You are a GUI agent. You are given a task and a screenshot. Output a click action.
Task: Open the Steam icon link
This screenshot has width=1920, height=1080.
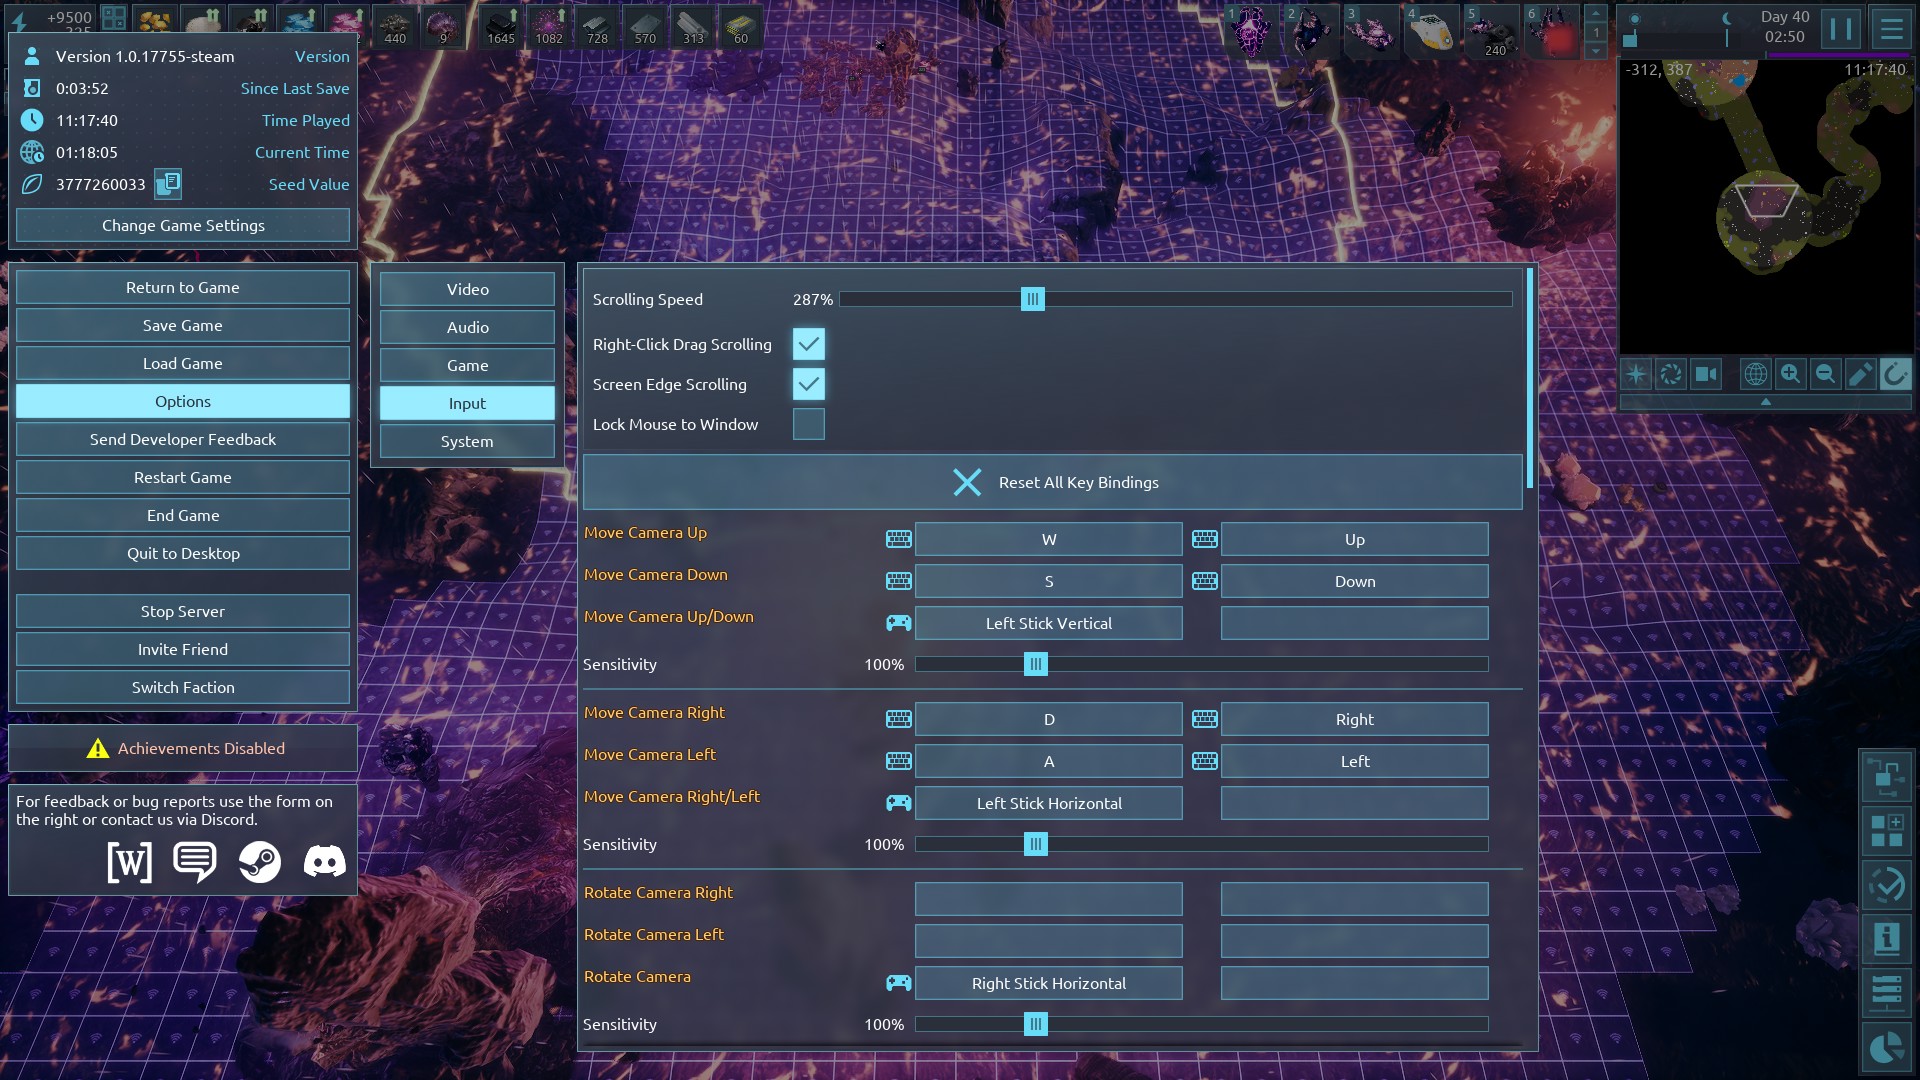coord(260,861)
